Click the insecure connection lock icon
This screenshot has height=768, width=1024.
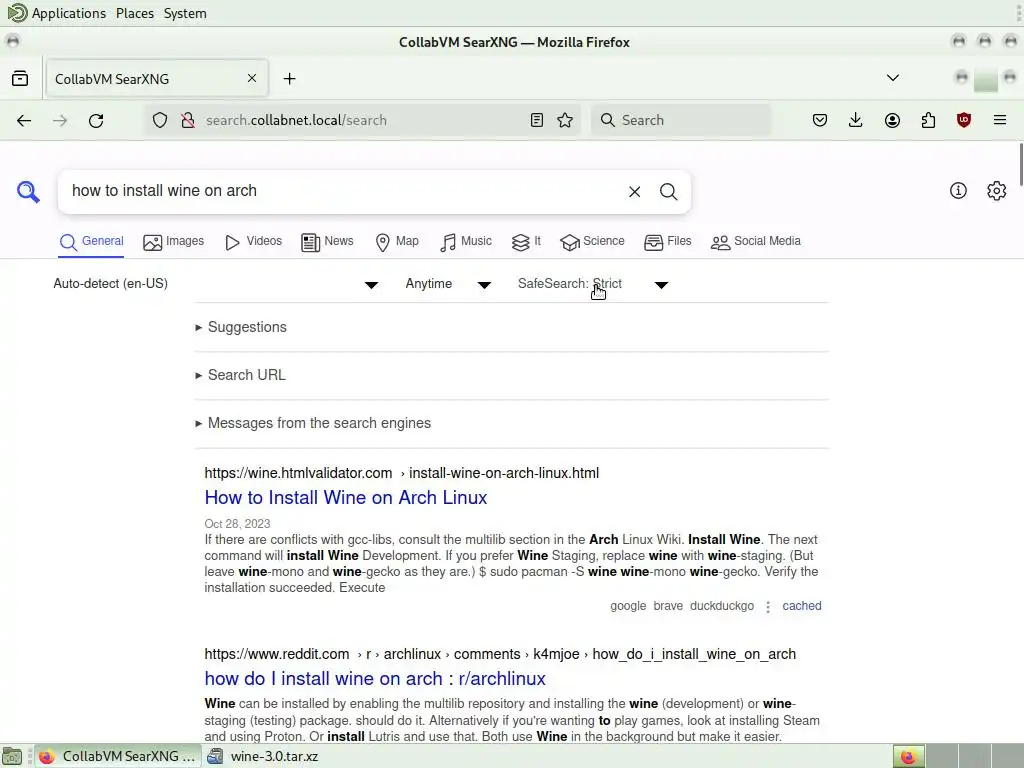(188, 120)
